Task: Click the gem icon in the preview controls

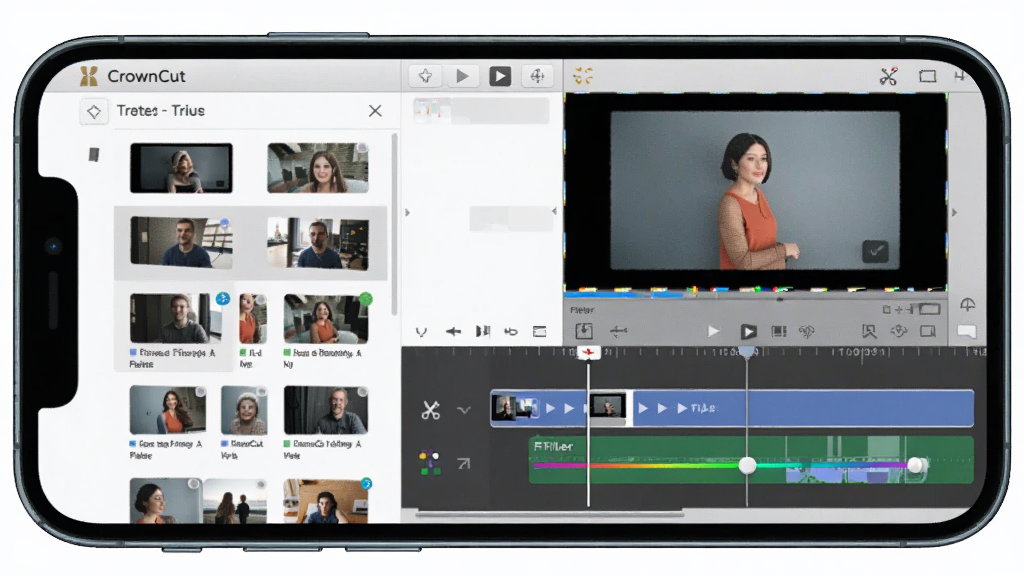Action: (x=899, y=331)
